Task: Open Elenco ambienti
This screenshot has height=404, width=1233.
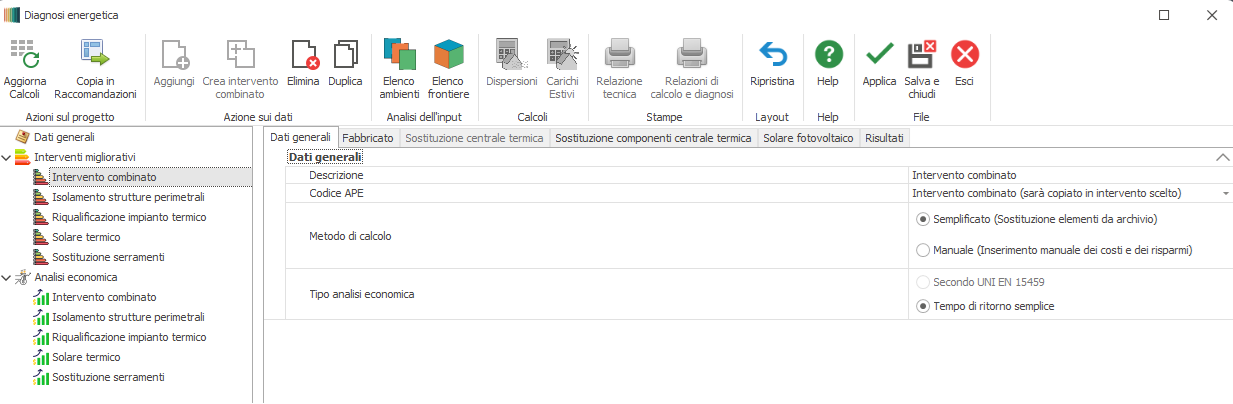Action: click(x=399, y=54)
